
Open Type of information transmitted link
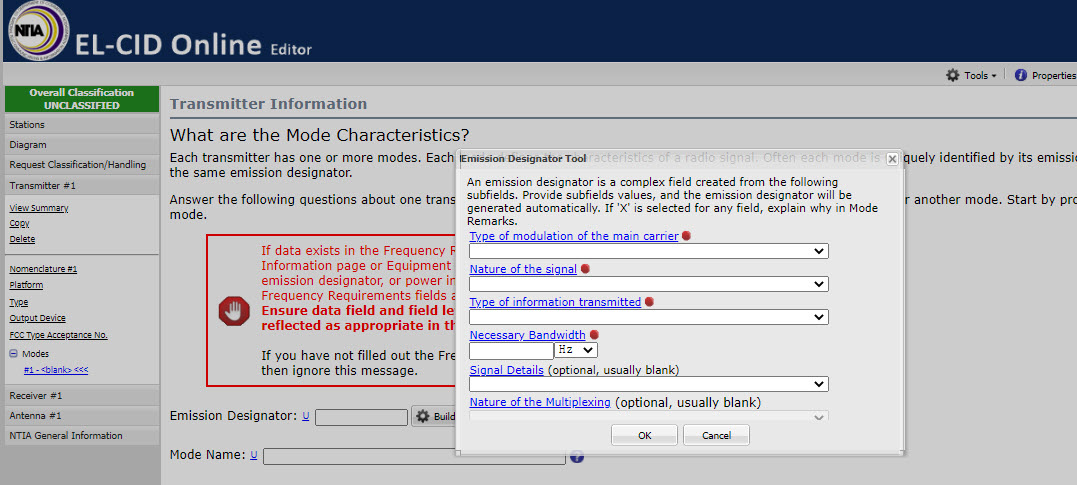(555, 302)
